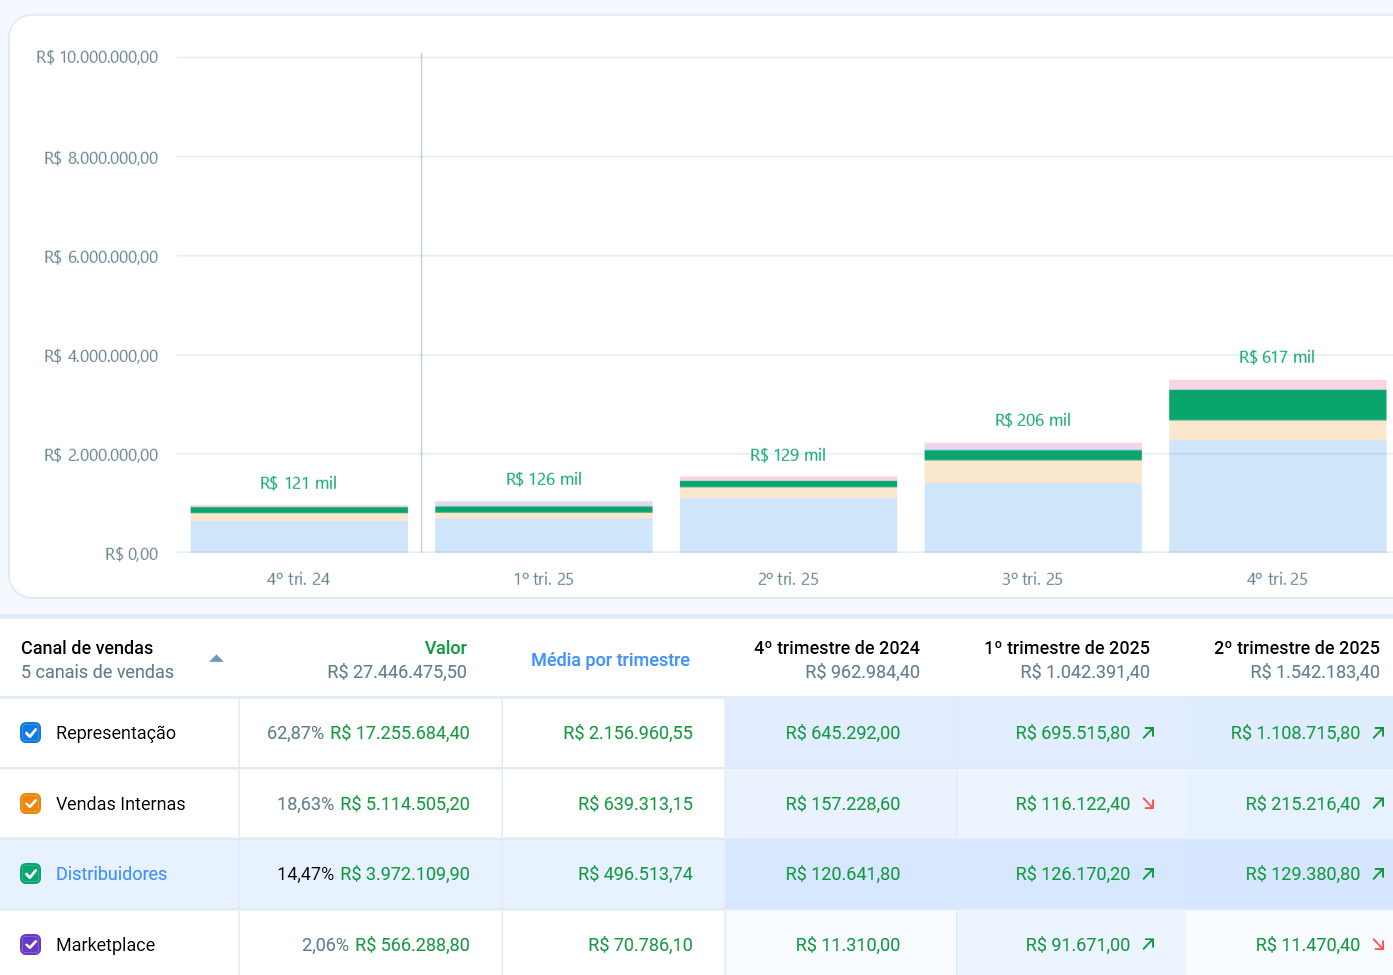Click the Valor column header
This screenshot has height=975, width=1393.
coord(445,648)
